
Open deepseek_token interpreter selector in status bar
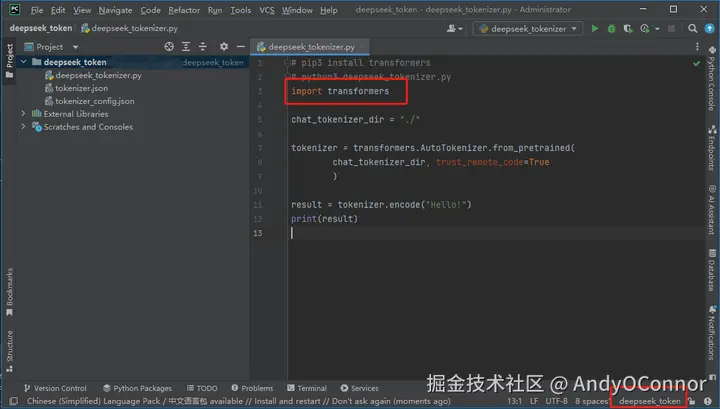coord(649,401)
